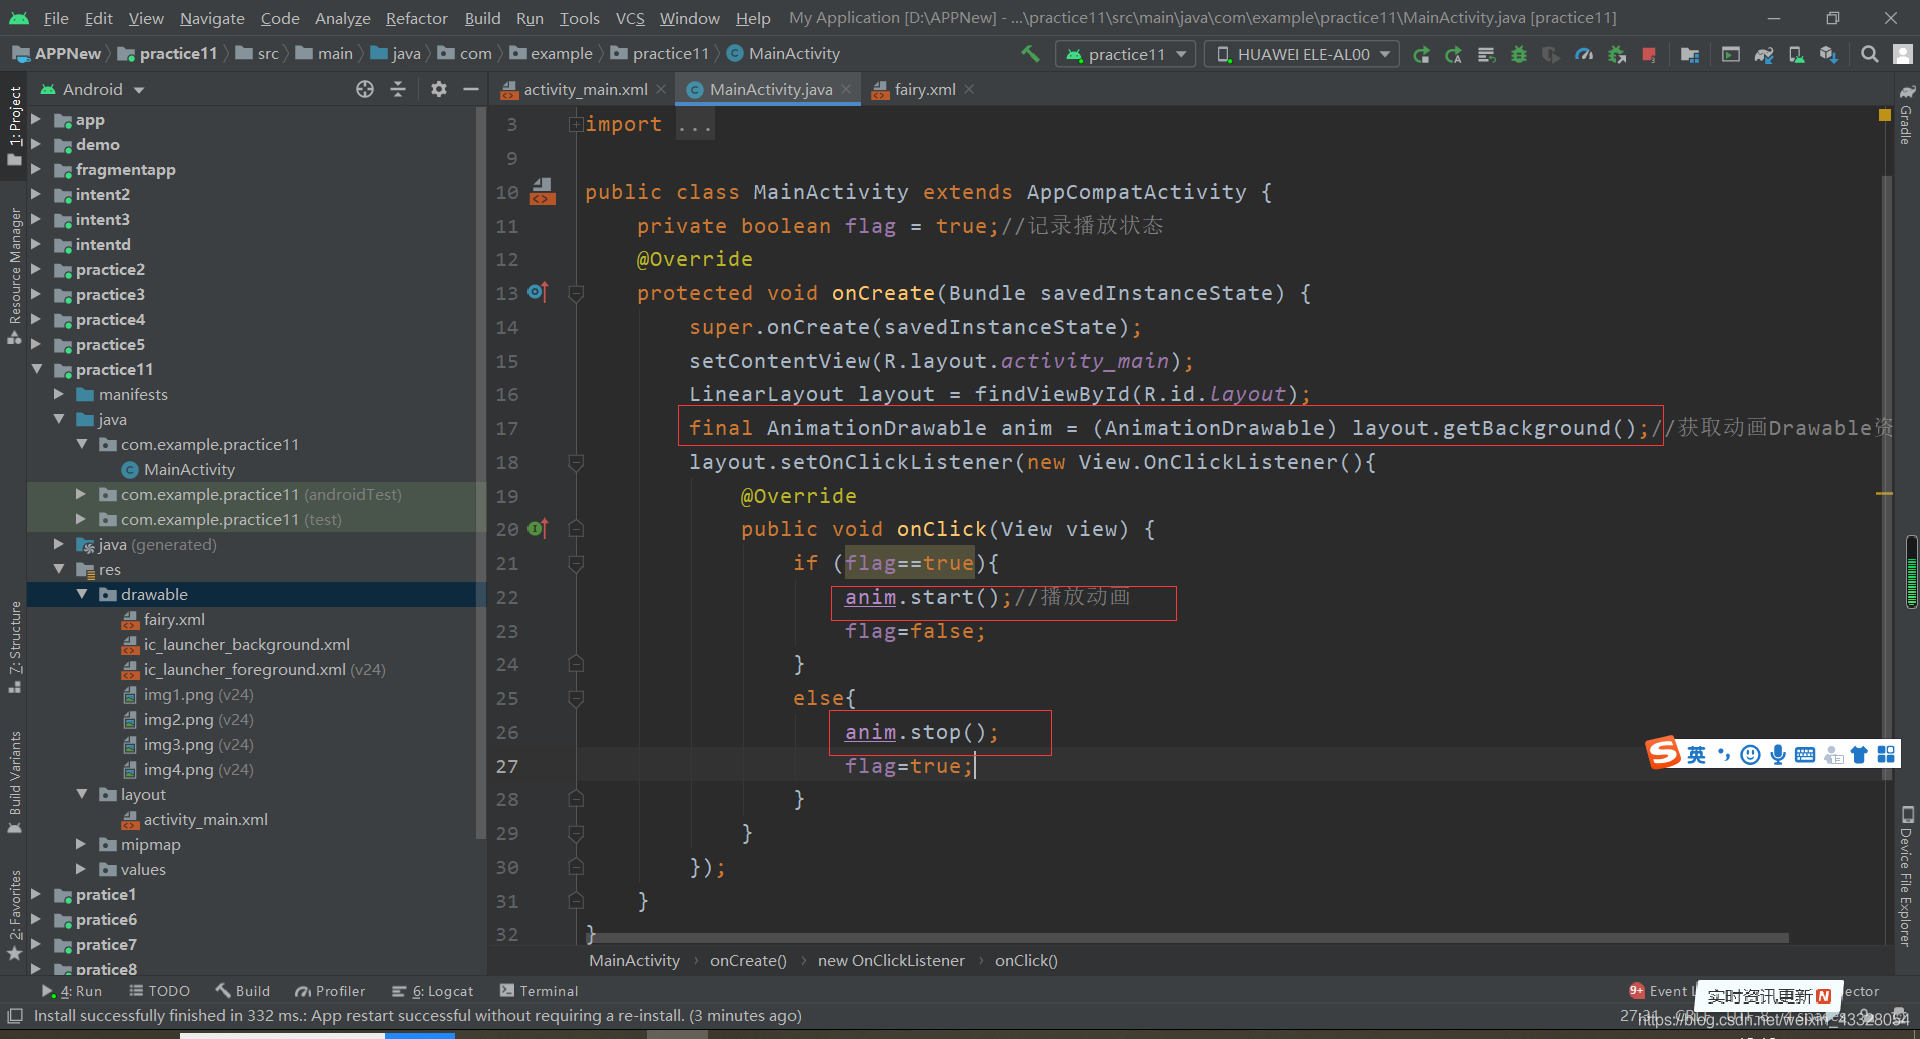Expand the folded import block on line 3

click(575, 124)
